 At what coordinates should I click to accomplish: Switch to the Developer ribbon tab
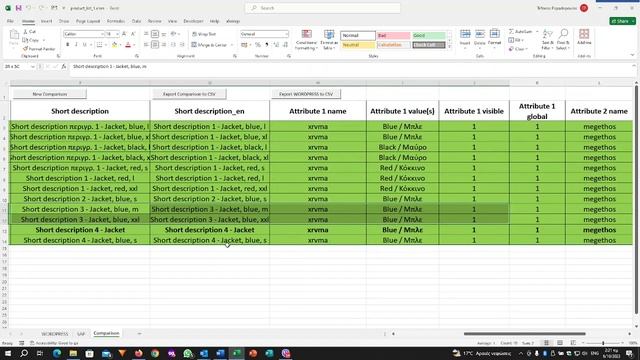point(193,21)
